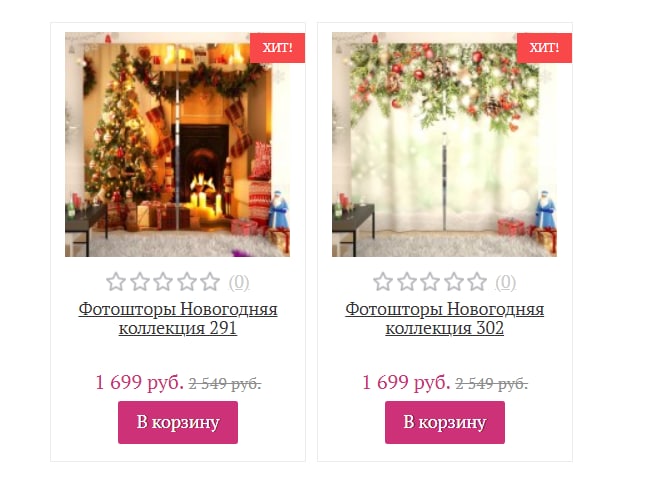Screen dimensions: 660x480
Task: Rate collection 302 with the fourth star
Action: (x=454, y=282)
